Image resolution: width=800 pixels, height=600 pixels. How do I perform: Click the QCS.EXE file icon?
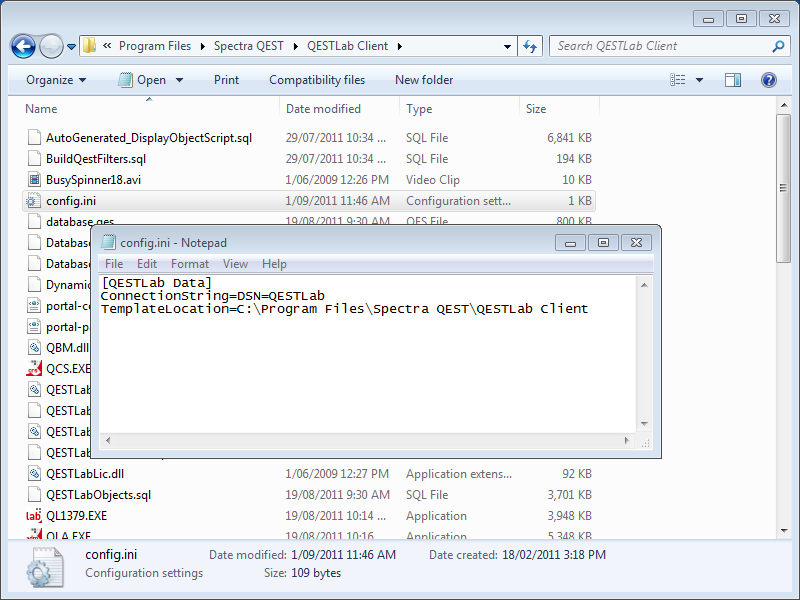(34, 369)
